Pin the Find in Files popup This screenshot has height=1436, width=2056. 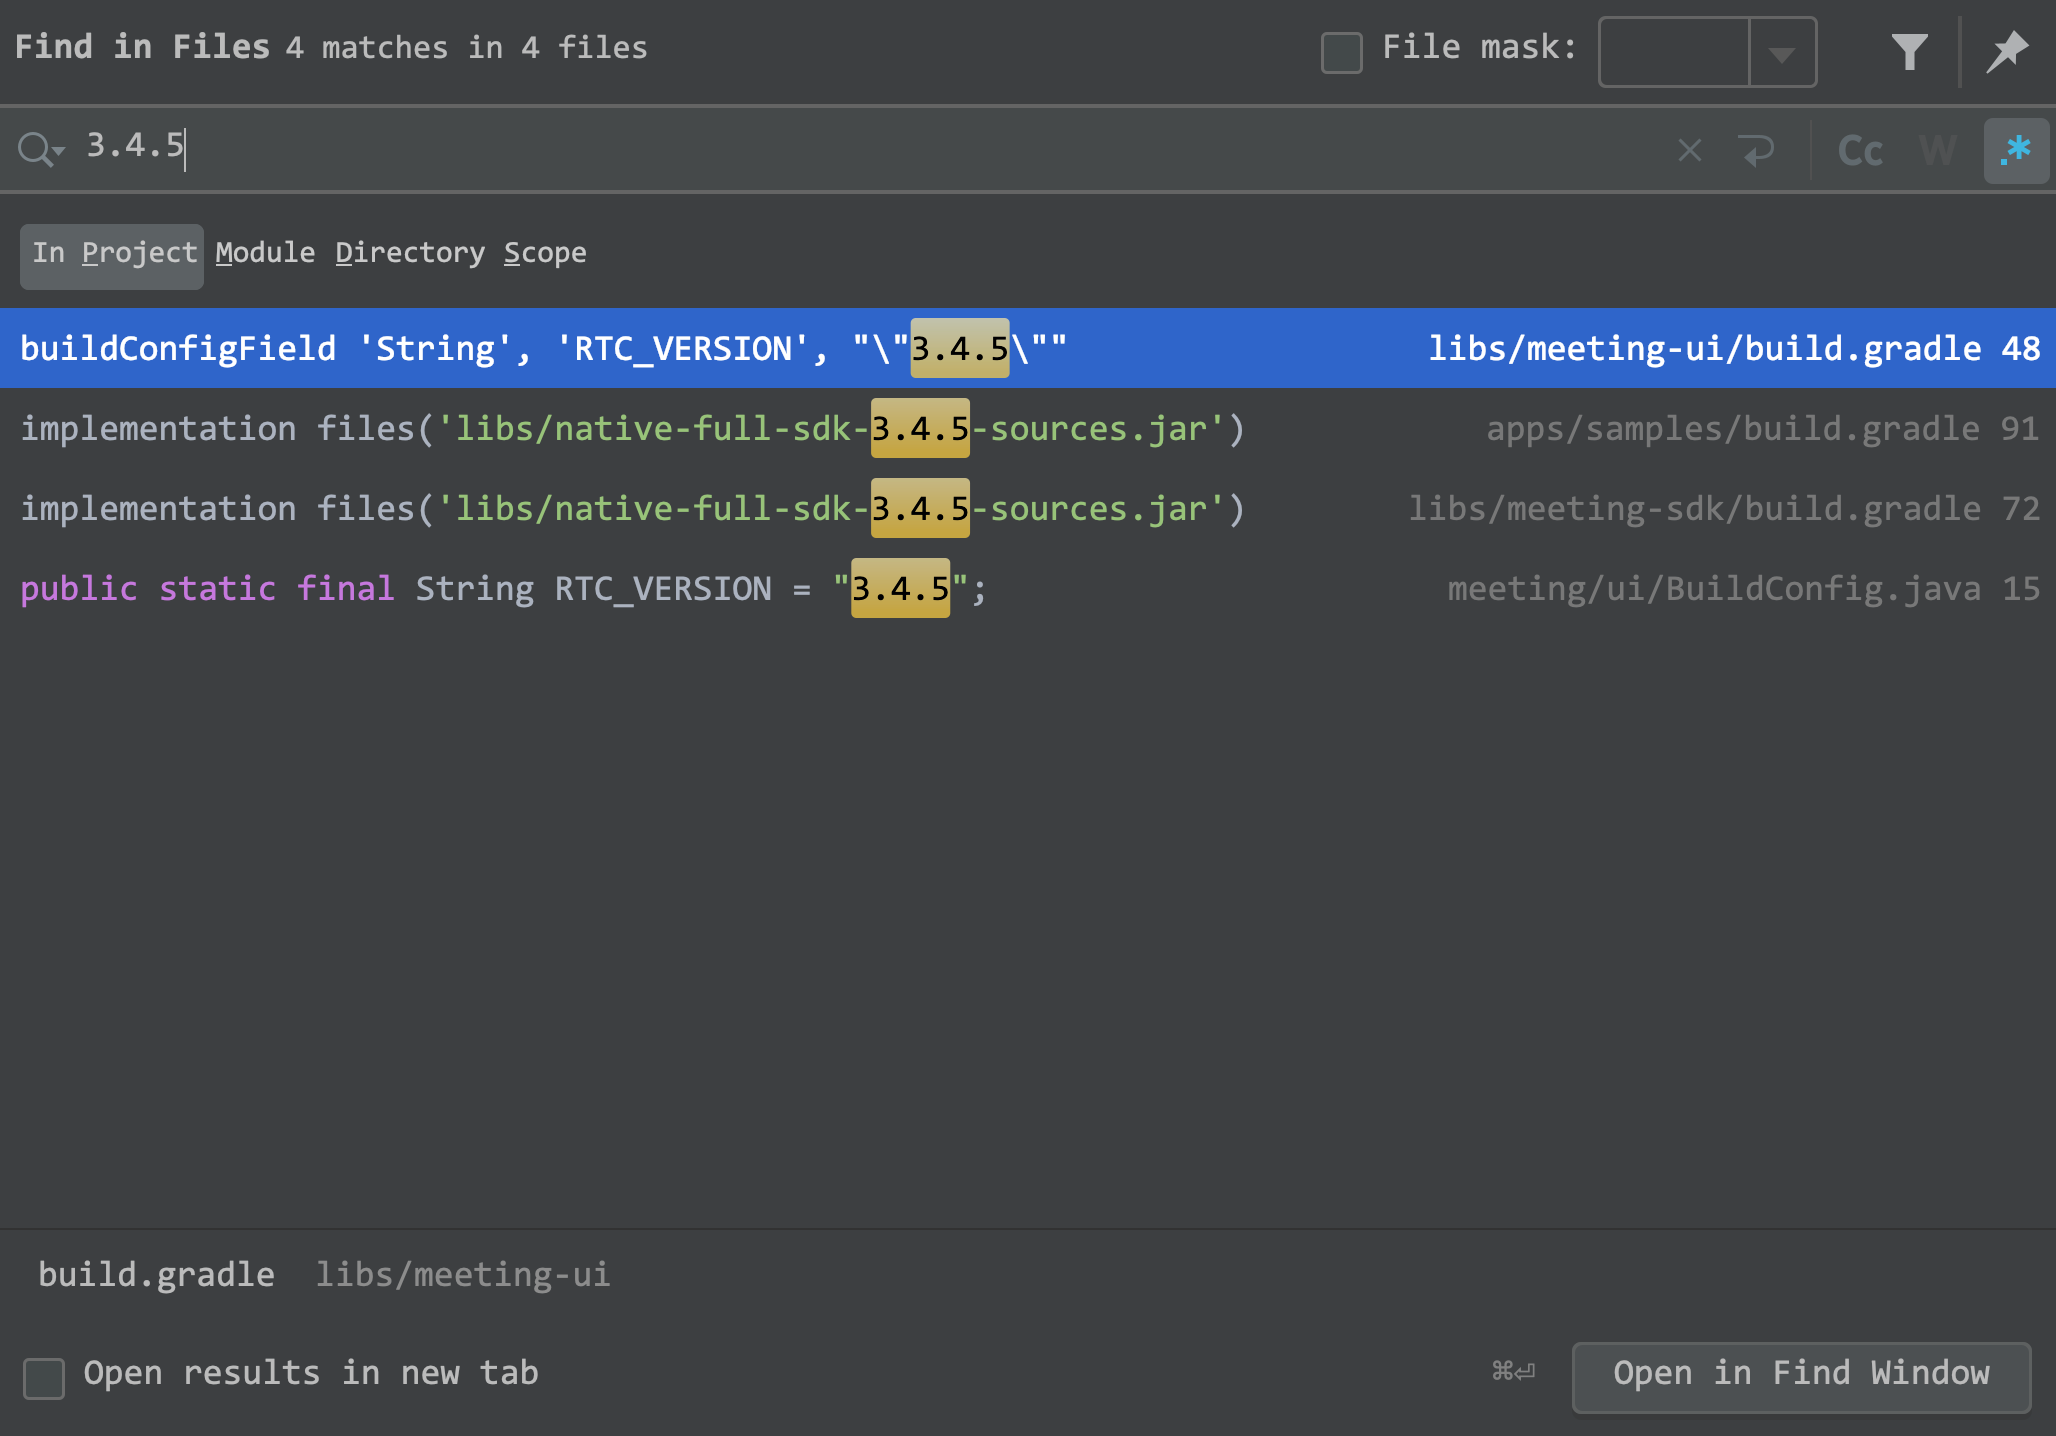click(2007, 51)
